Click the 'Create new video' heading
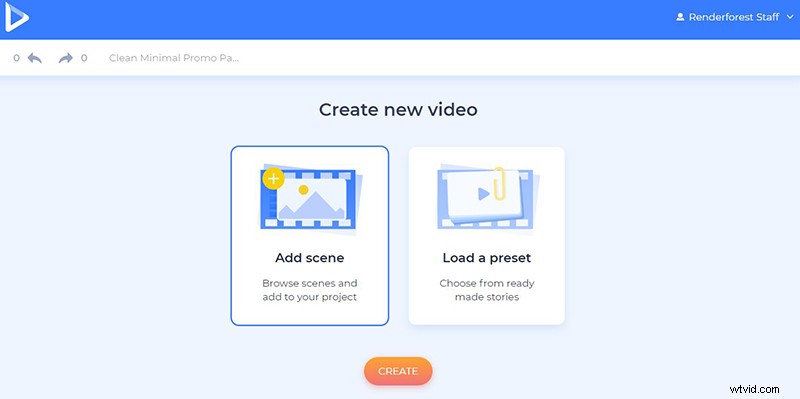This screenshot has width=800, height=399. click(x=398, y=110)
